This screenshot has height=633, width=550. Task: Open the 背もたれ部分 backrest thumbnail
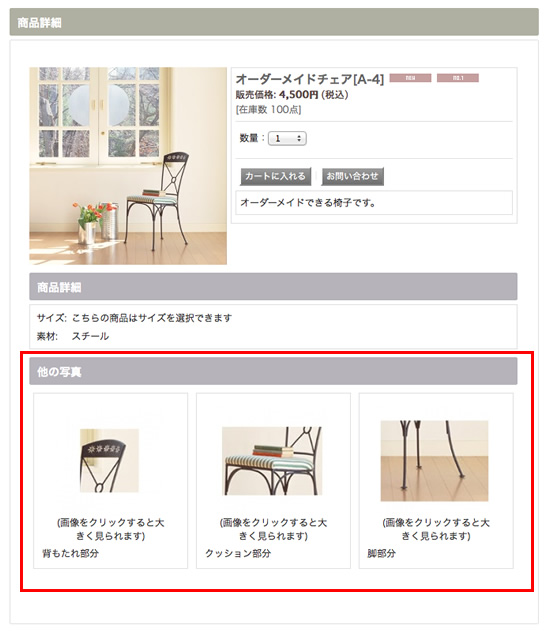coord(109,461)
